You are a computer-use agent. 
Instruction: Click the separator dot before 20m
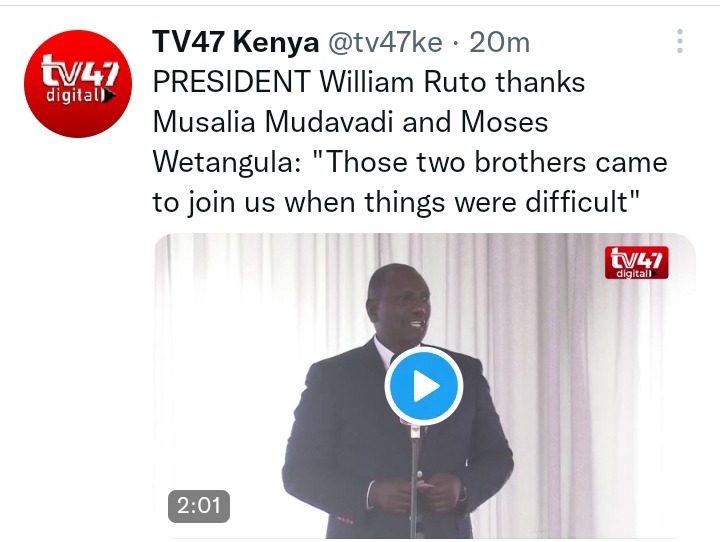click(x=456, y=44)
